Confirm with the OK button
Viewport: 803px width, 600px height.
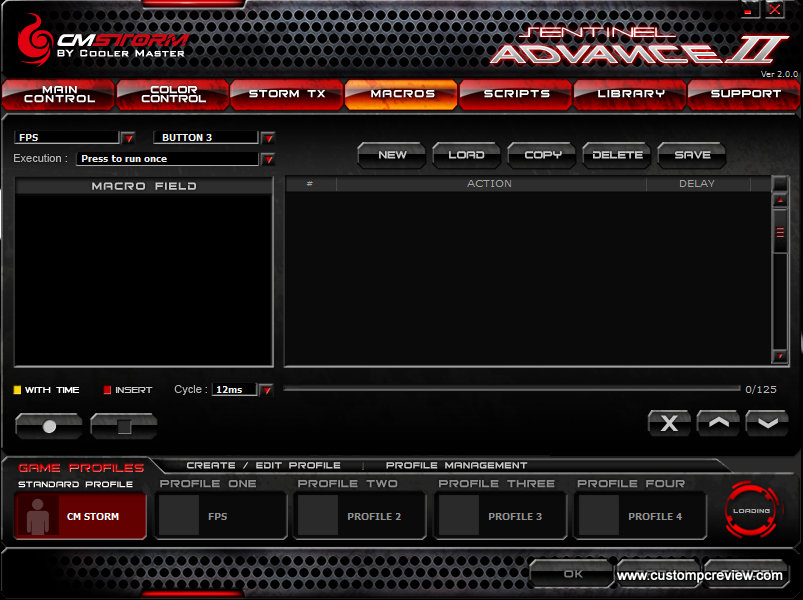click(572, 574)
